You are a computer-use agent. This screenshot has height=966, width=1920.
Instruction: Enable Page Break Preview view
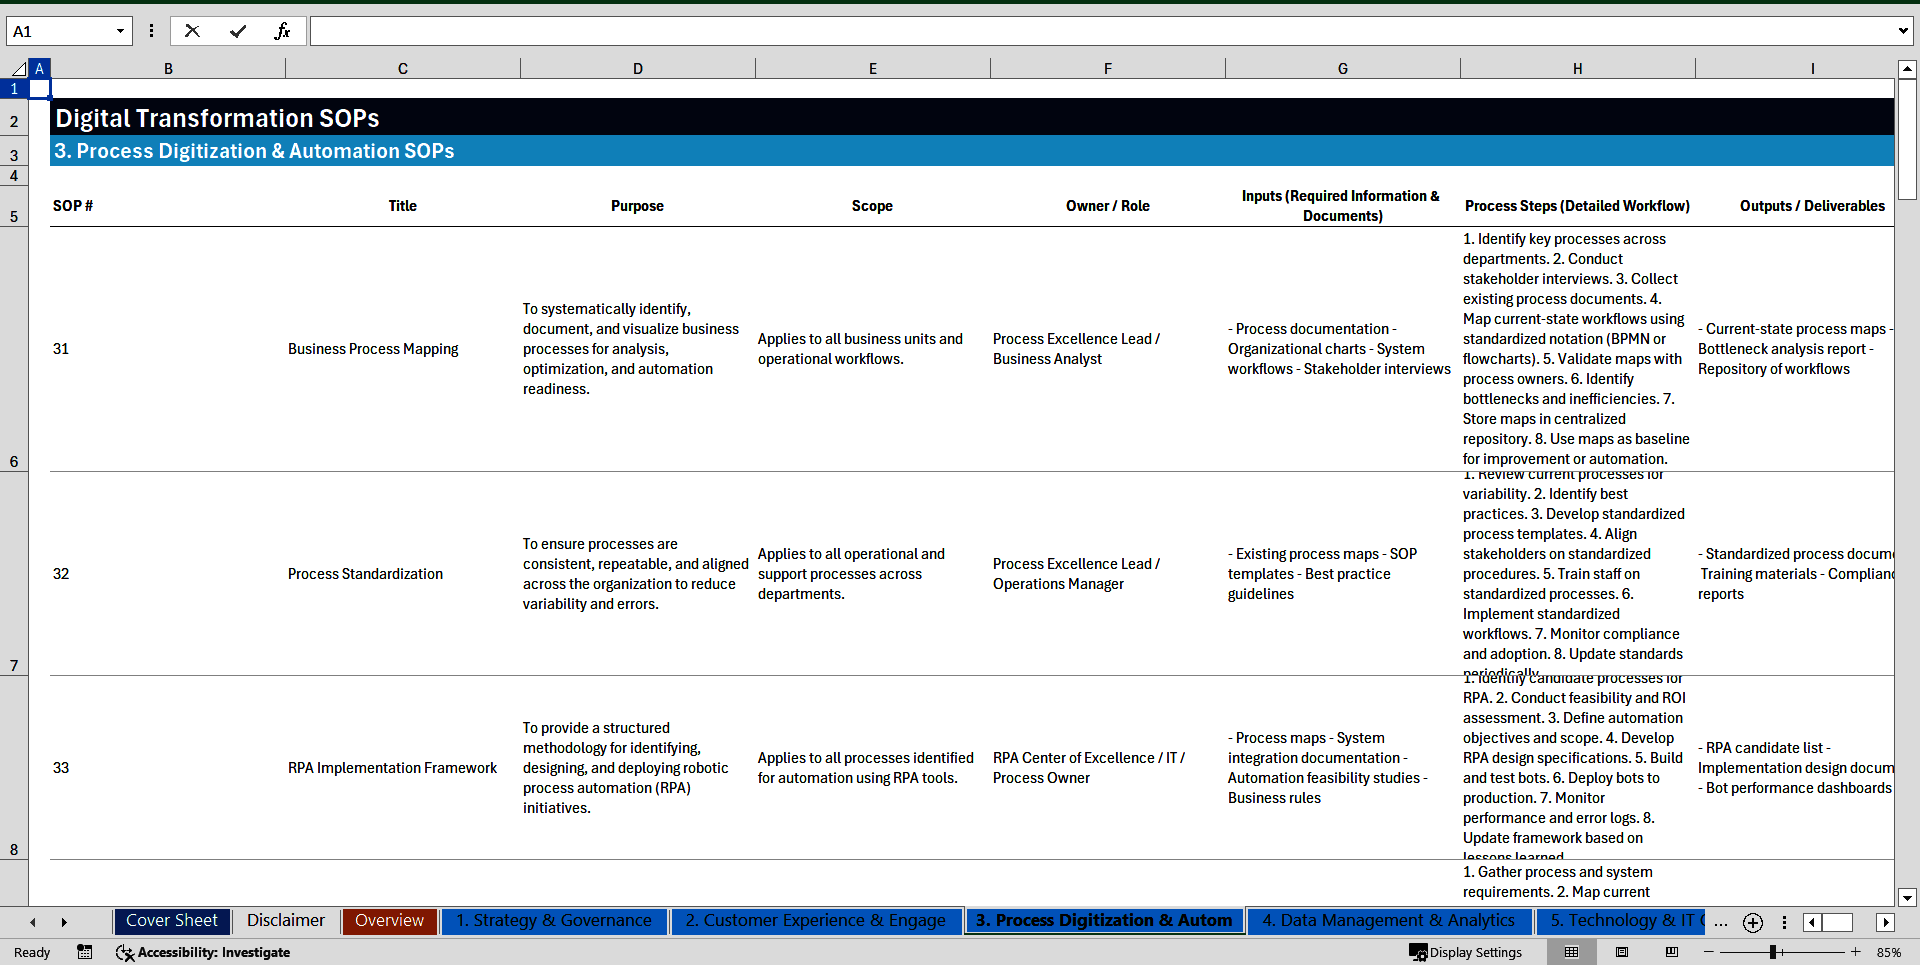pyautogui.click(x=1671, y=952)
